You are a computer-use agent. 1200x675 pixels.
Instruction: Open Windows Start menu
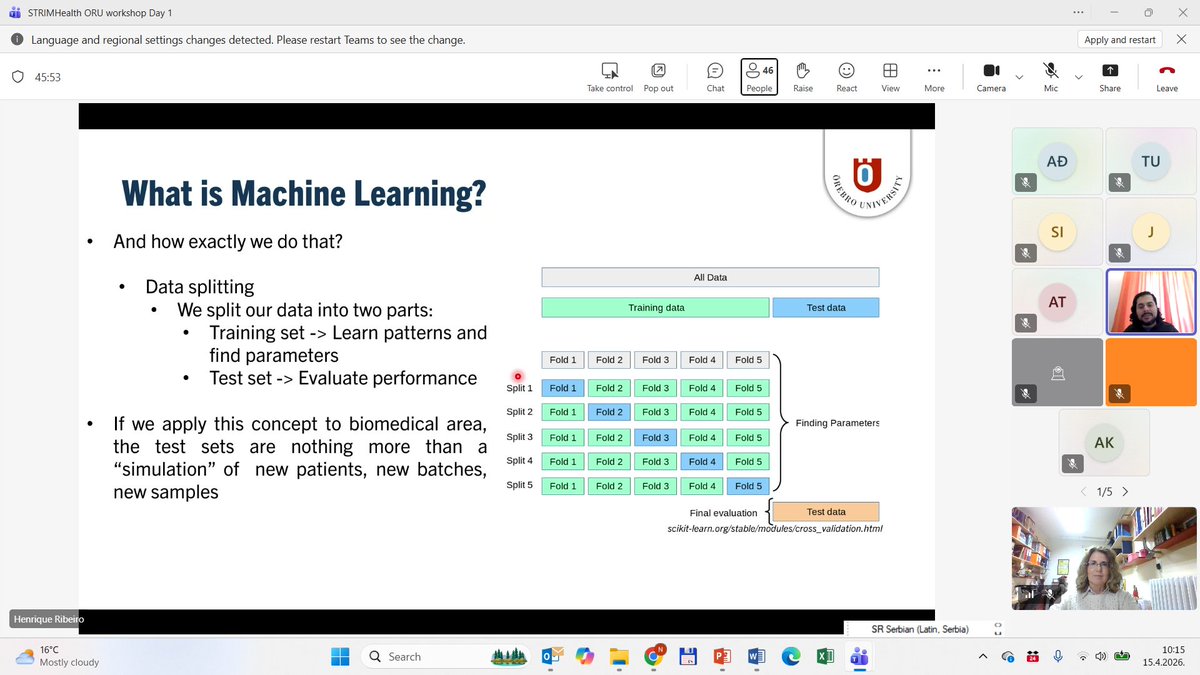[339, 656]
